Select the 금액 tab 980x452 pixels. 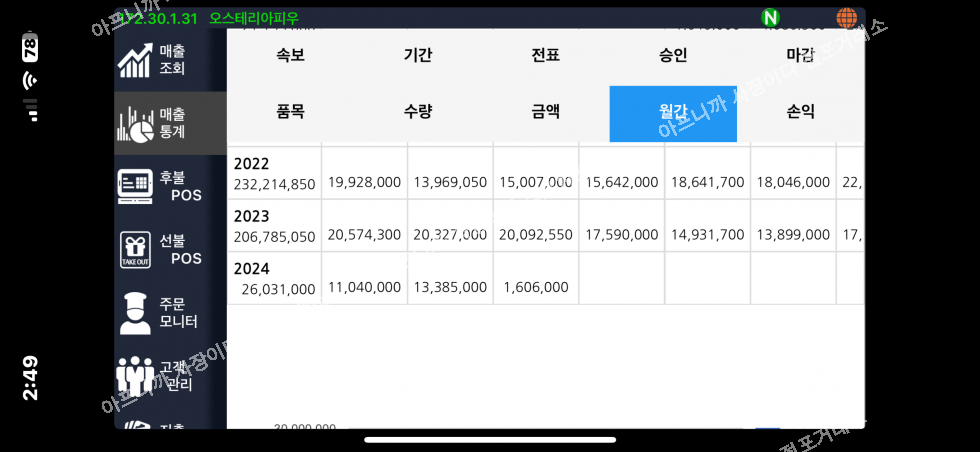click(545, 112)
